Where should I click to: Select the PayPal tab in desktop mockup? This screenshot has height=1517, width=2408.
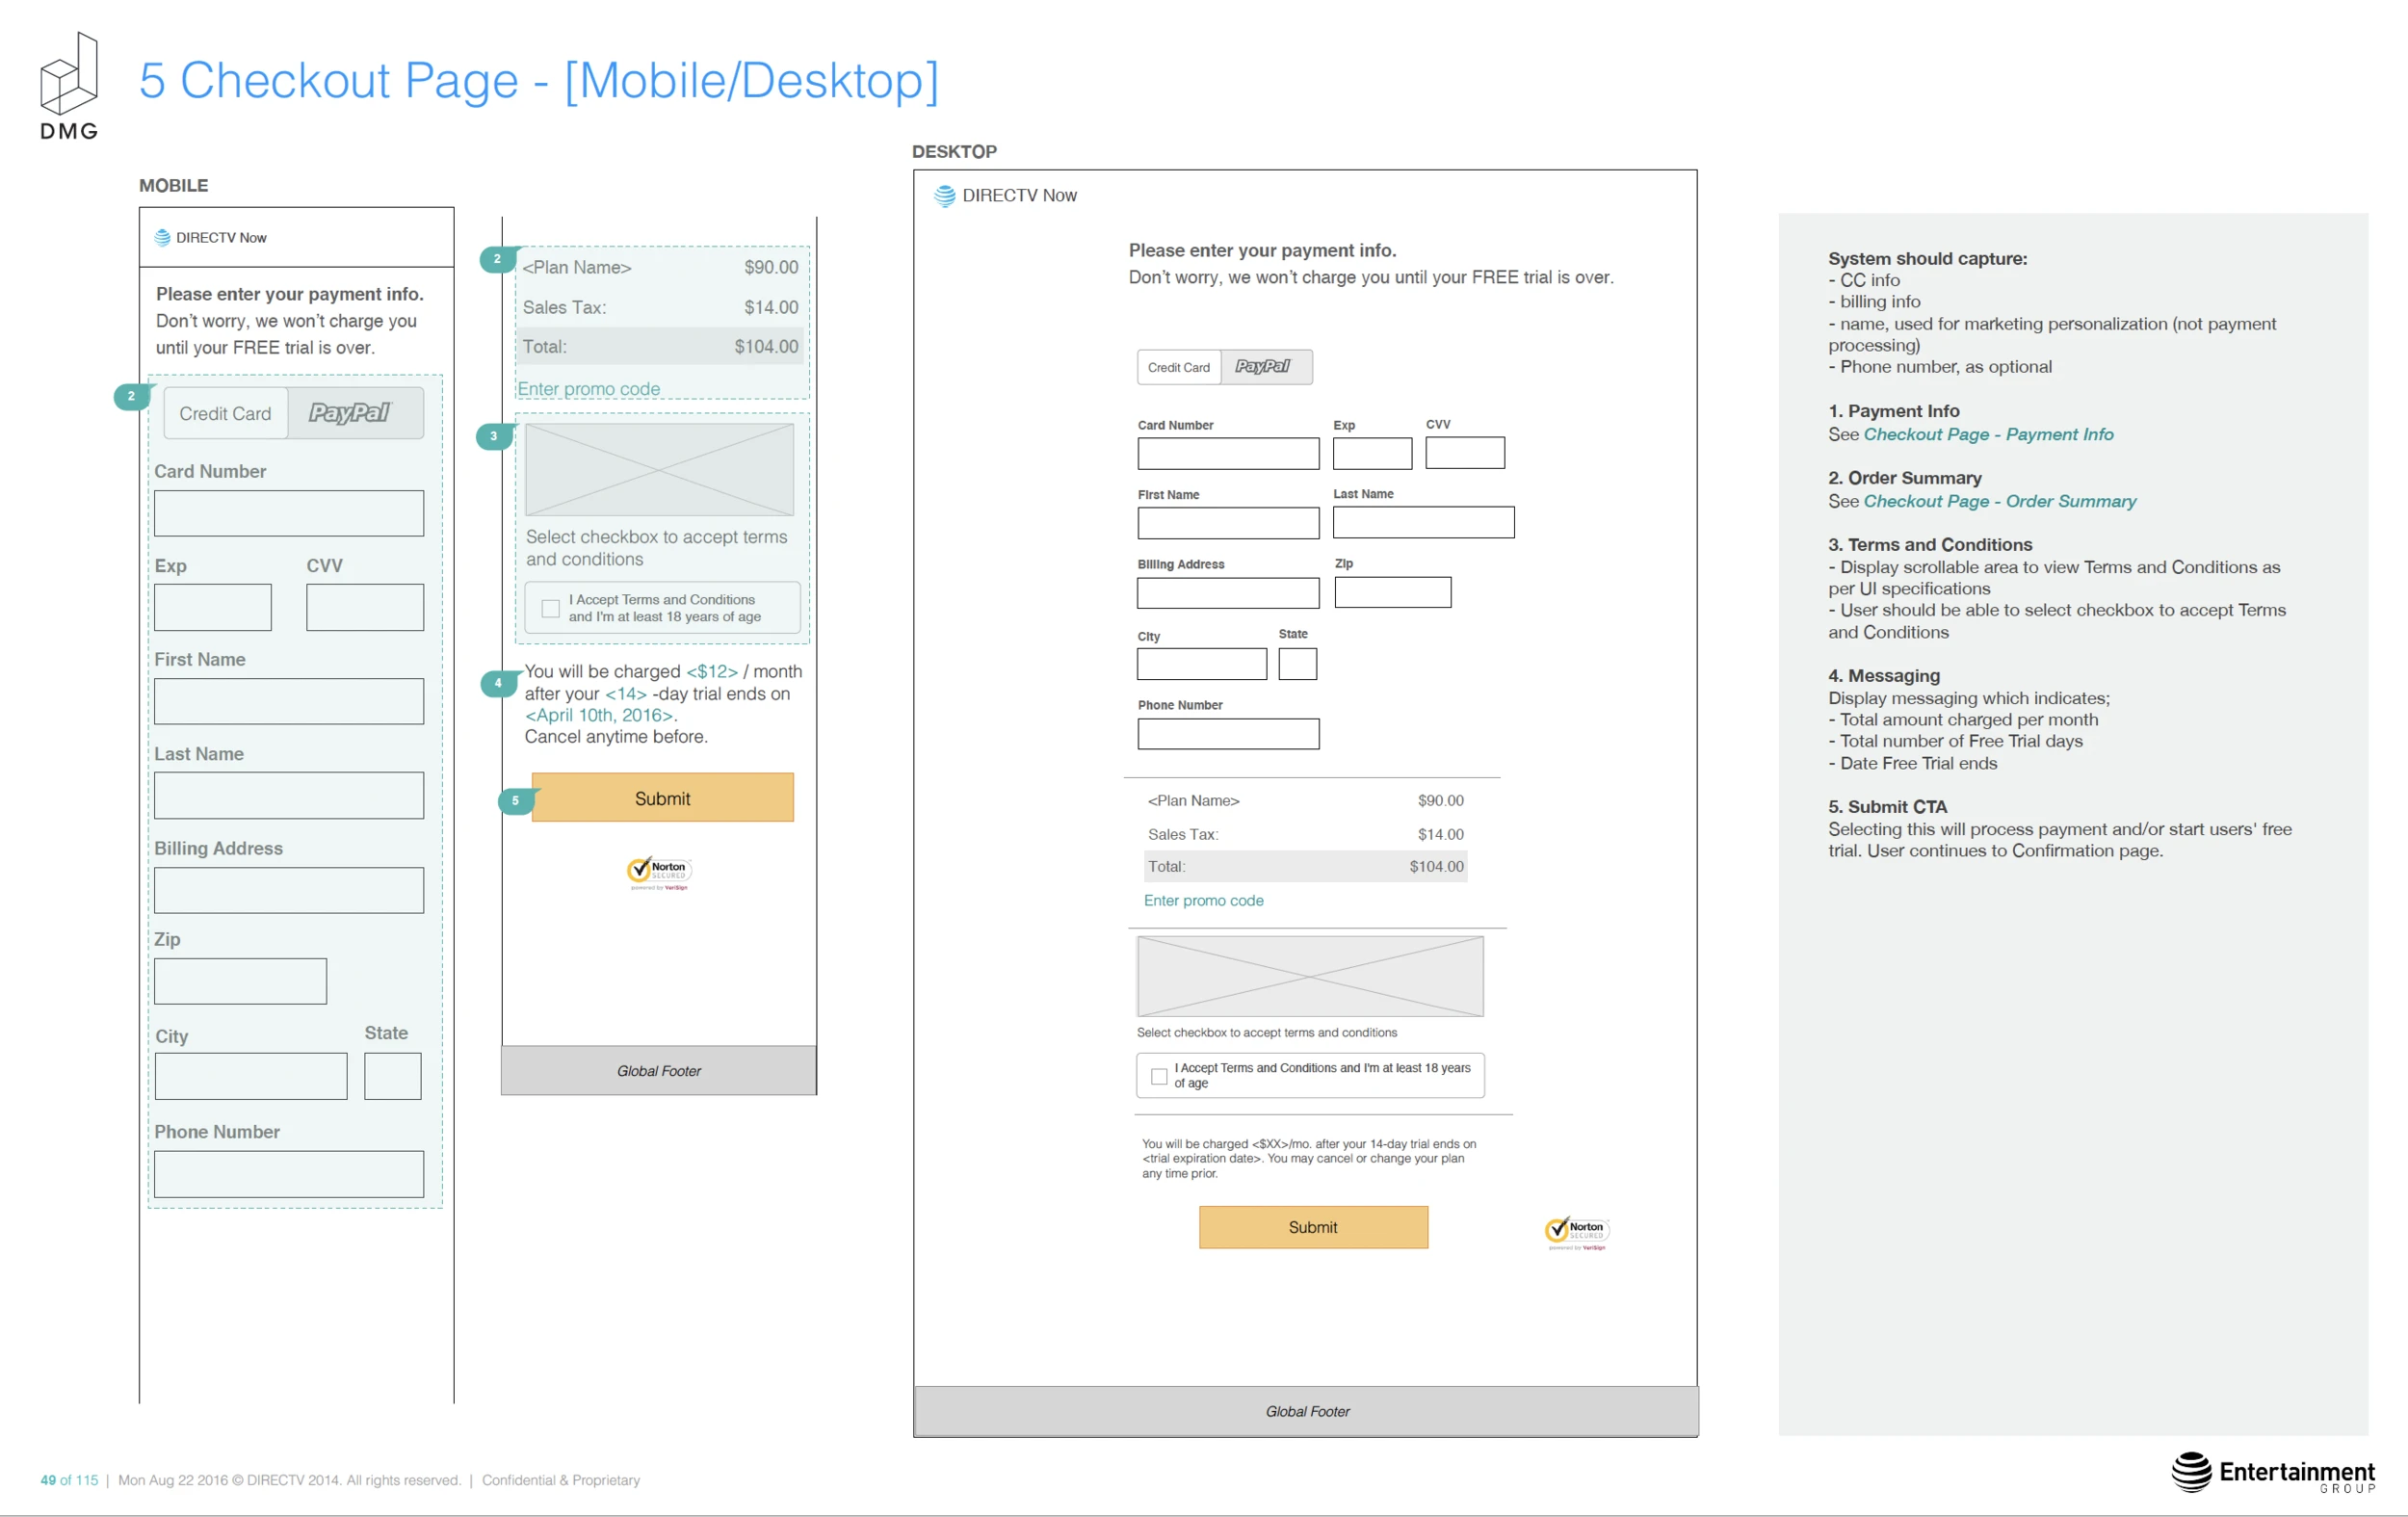[1266, 368]
